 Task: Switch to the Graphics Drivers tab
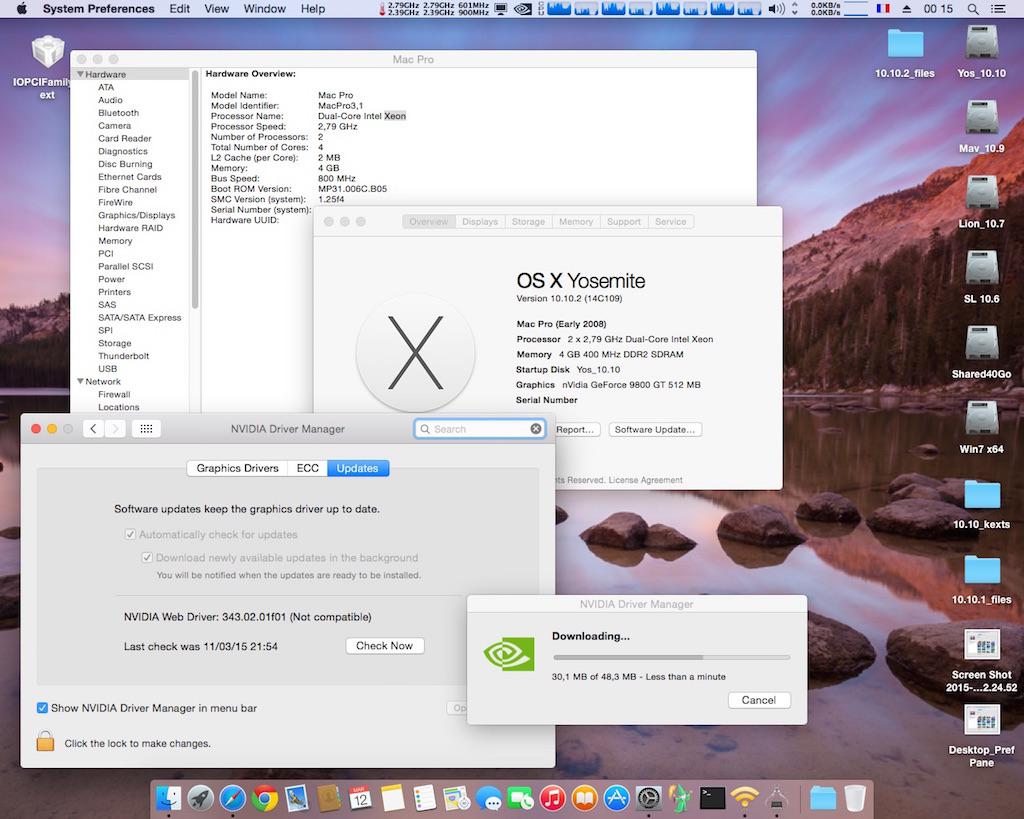pos(237,468)
